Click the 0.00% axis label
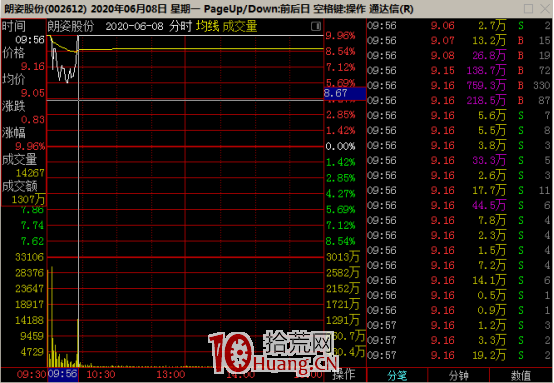Image resolution: width=554 pixels, height=383 pixels. 340,146
